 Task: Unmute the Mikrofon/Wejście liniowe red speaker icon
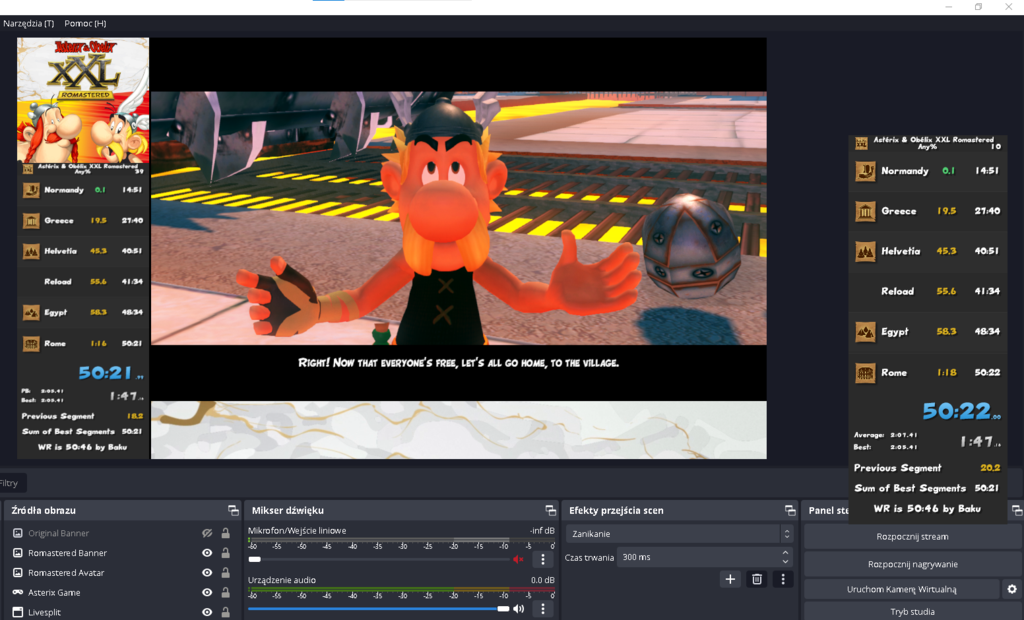[x=519, y=559]
